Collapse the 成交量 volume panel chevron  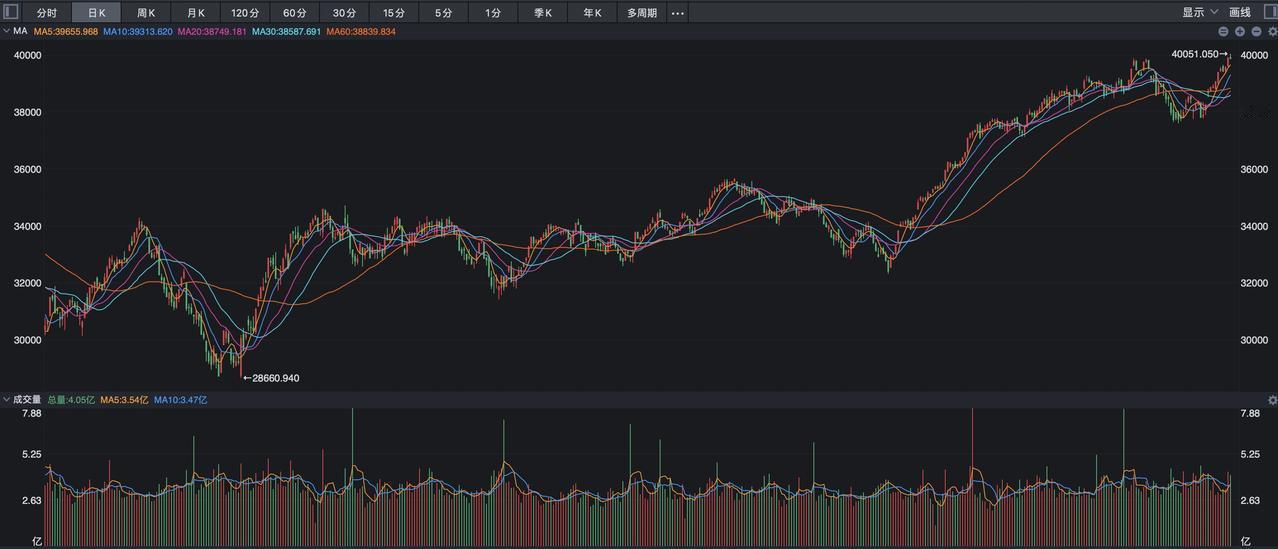6,399
